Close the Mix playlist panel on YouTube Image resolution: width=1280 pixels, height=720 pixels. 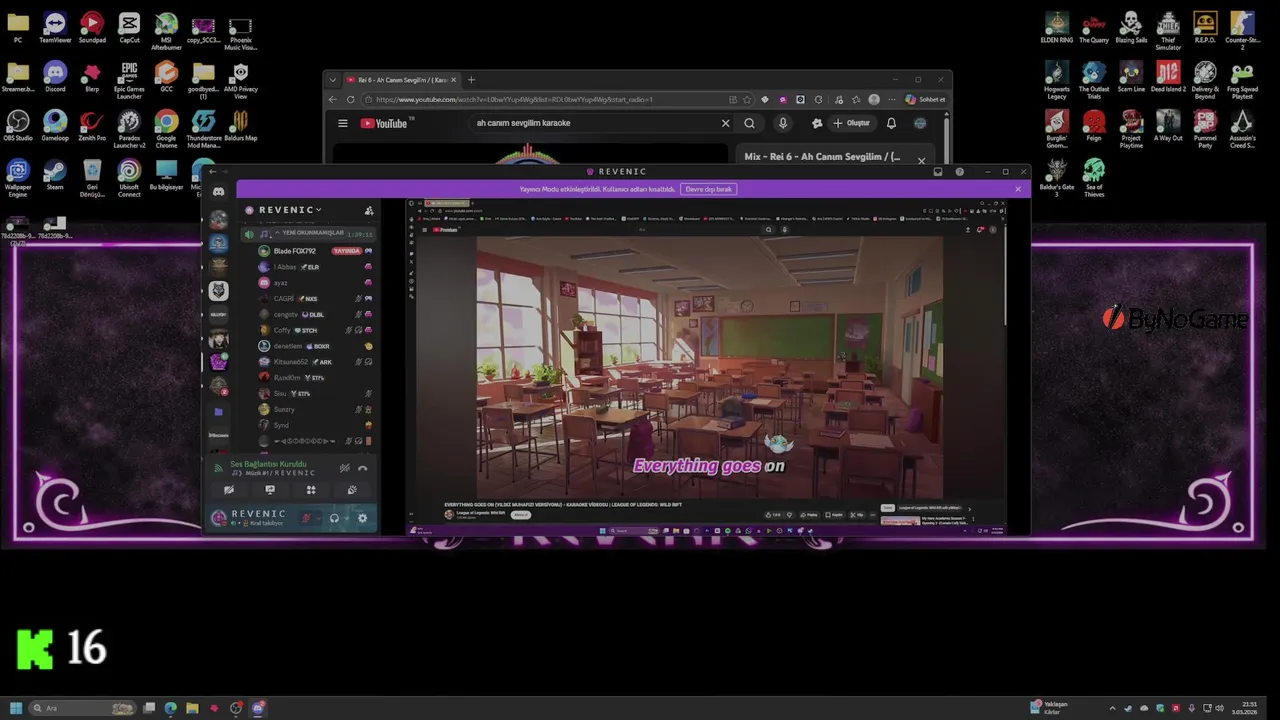(x=922, y=160)
